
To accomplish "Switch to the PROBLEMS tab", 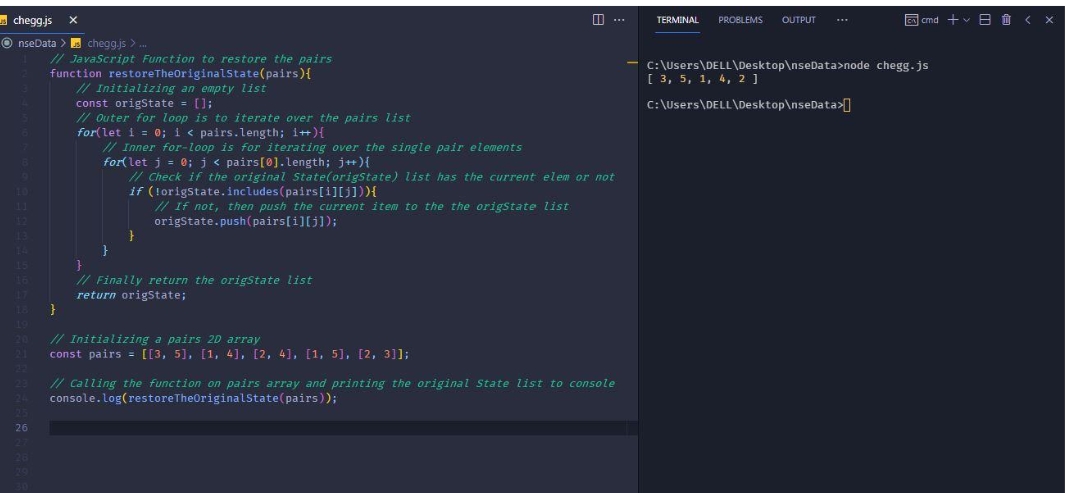I will click(x=739, y=20).
